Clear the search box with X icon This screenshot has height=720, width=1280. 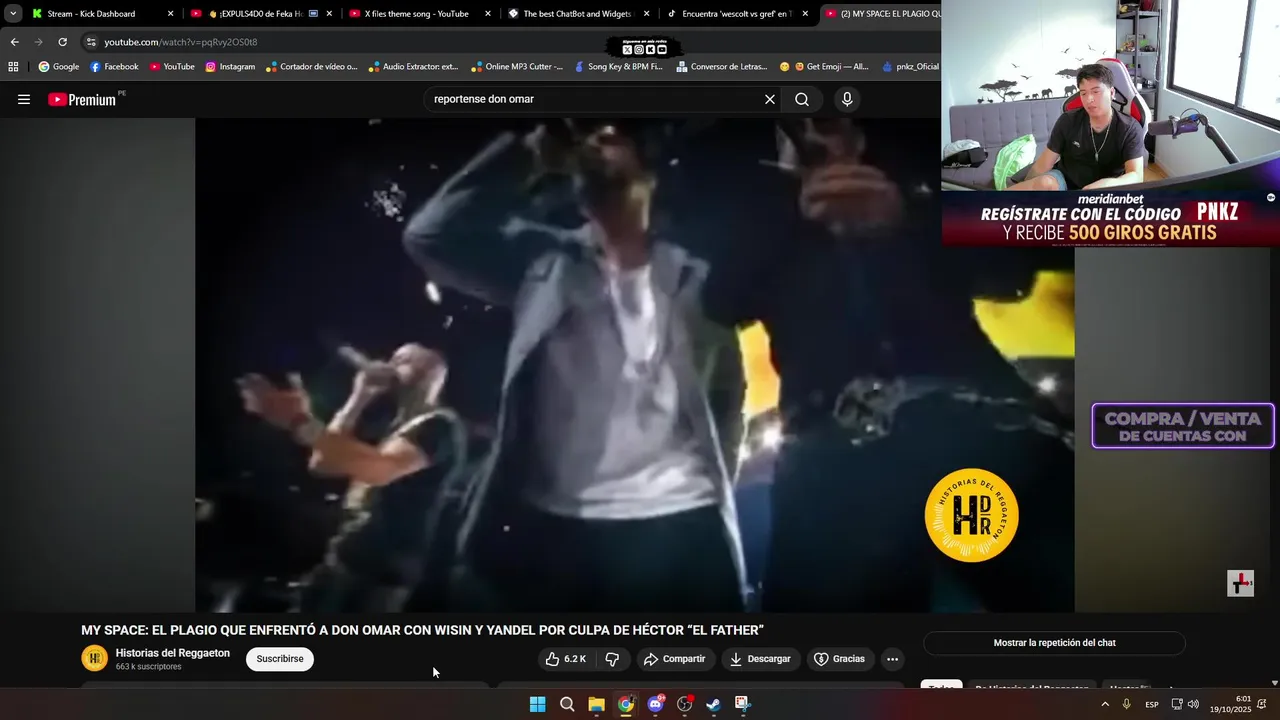coord(770,99)
